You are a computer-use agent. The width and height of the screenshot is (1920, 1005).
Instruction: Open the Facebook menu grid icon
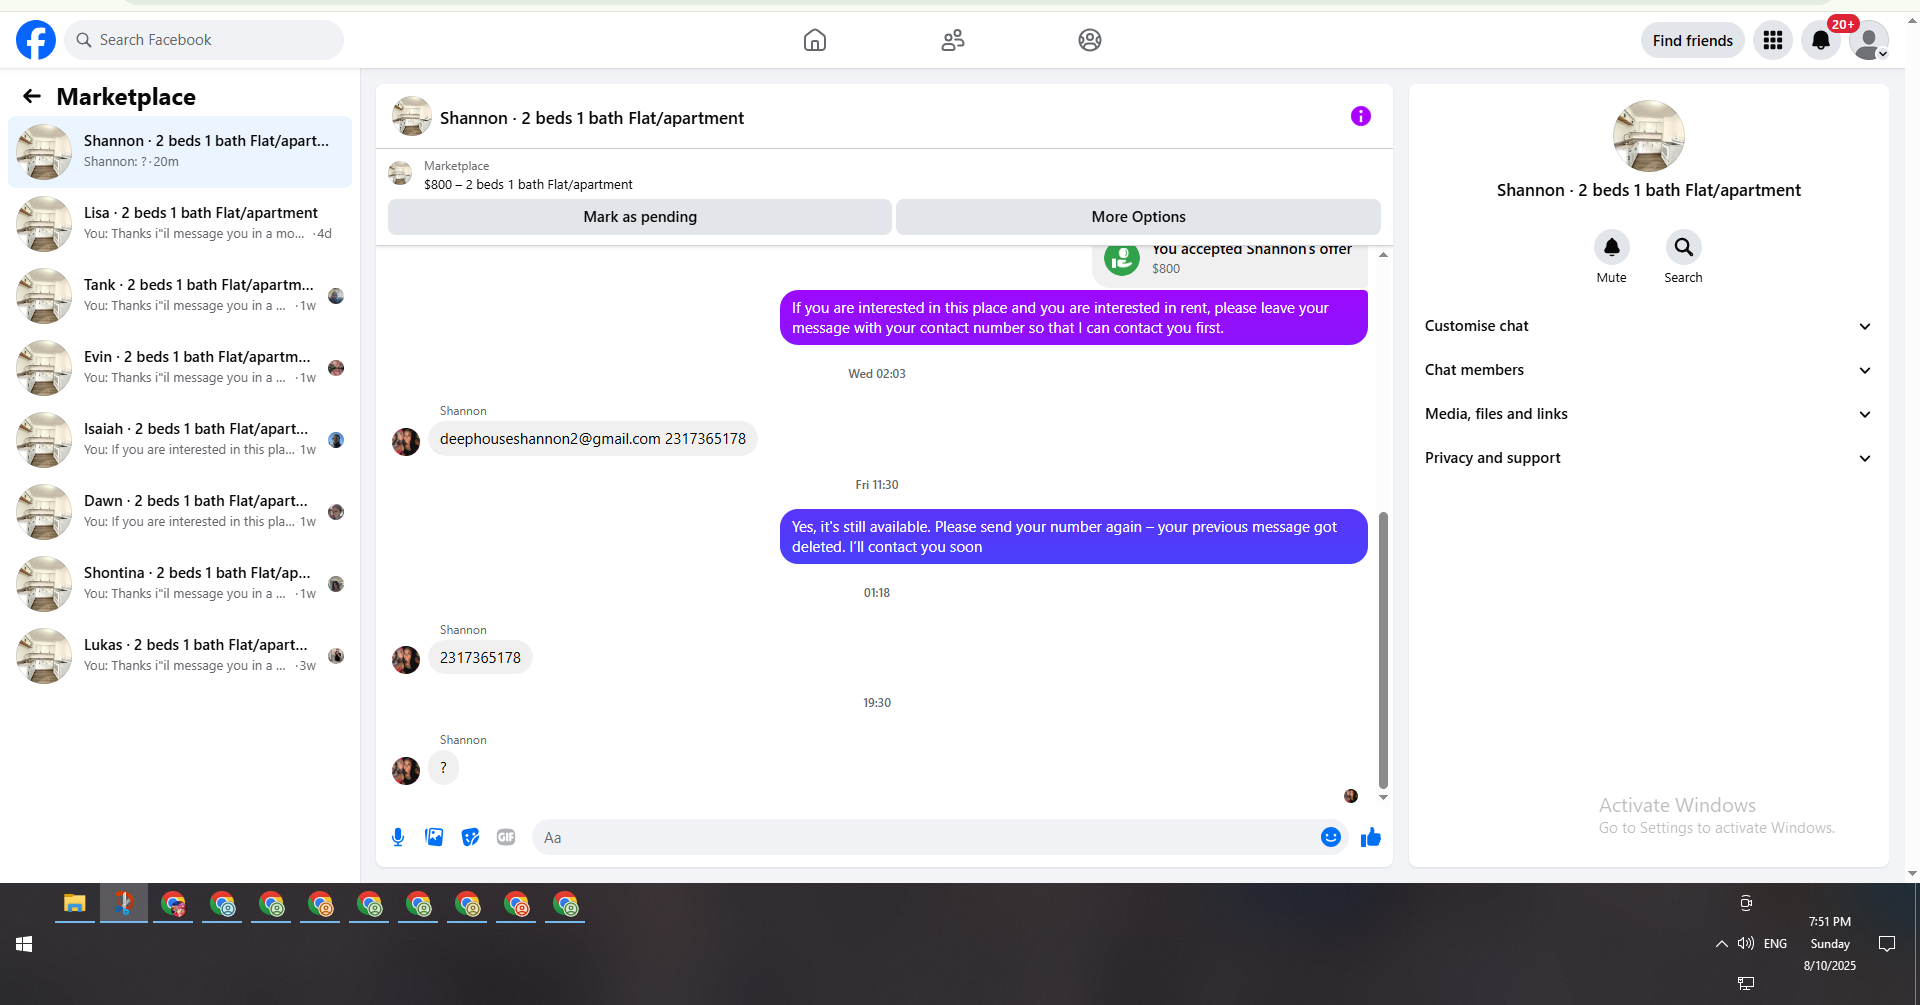[x=1773, y=40]
